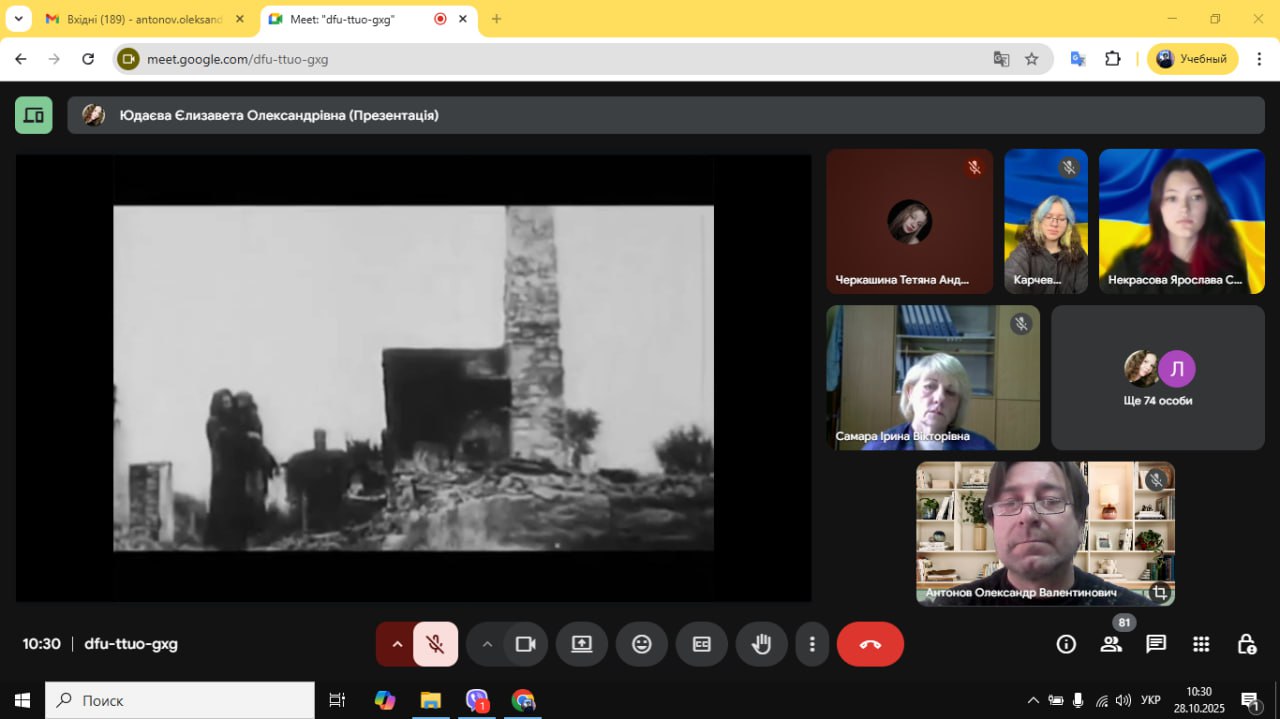Leave the call with red button
The image size is (1280, 719).
[870, 644]
